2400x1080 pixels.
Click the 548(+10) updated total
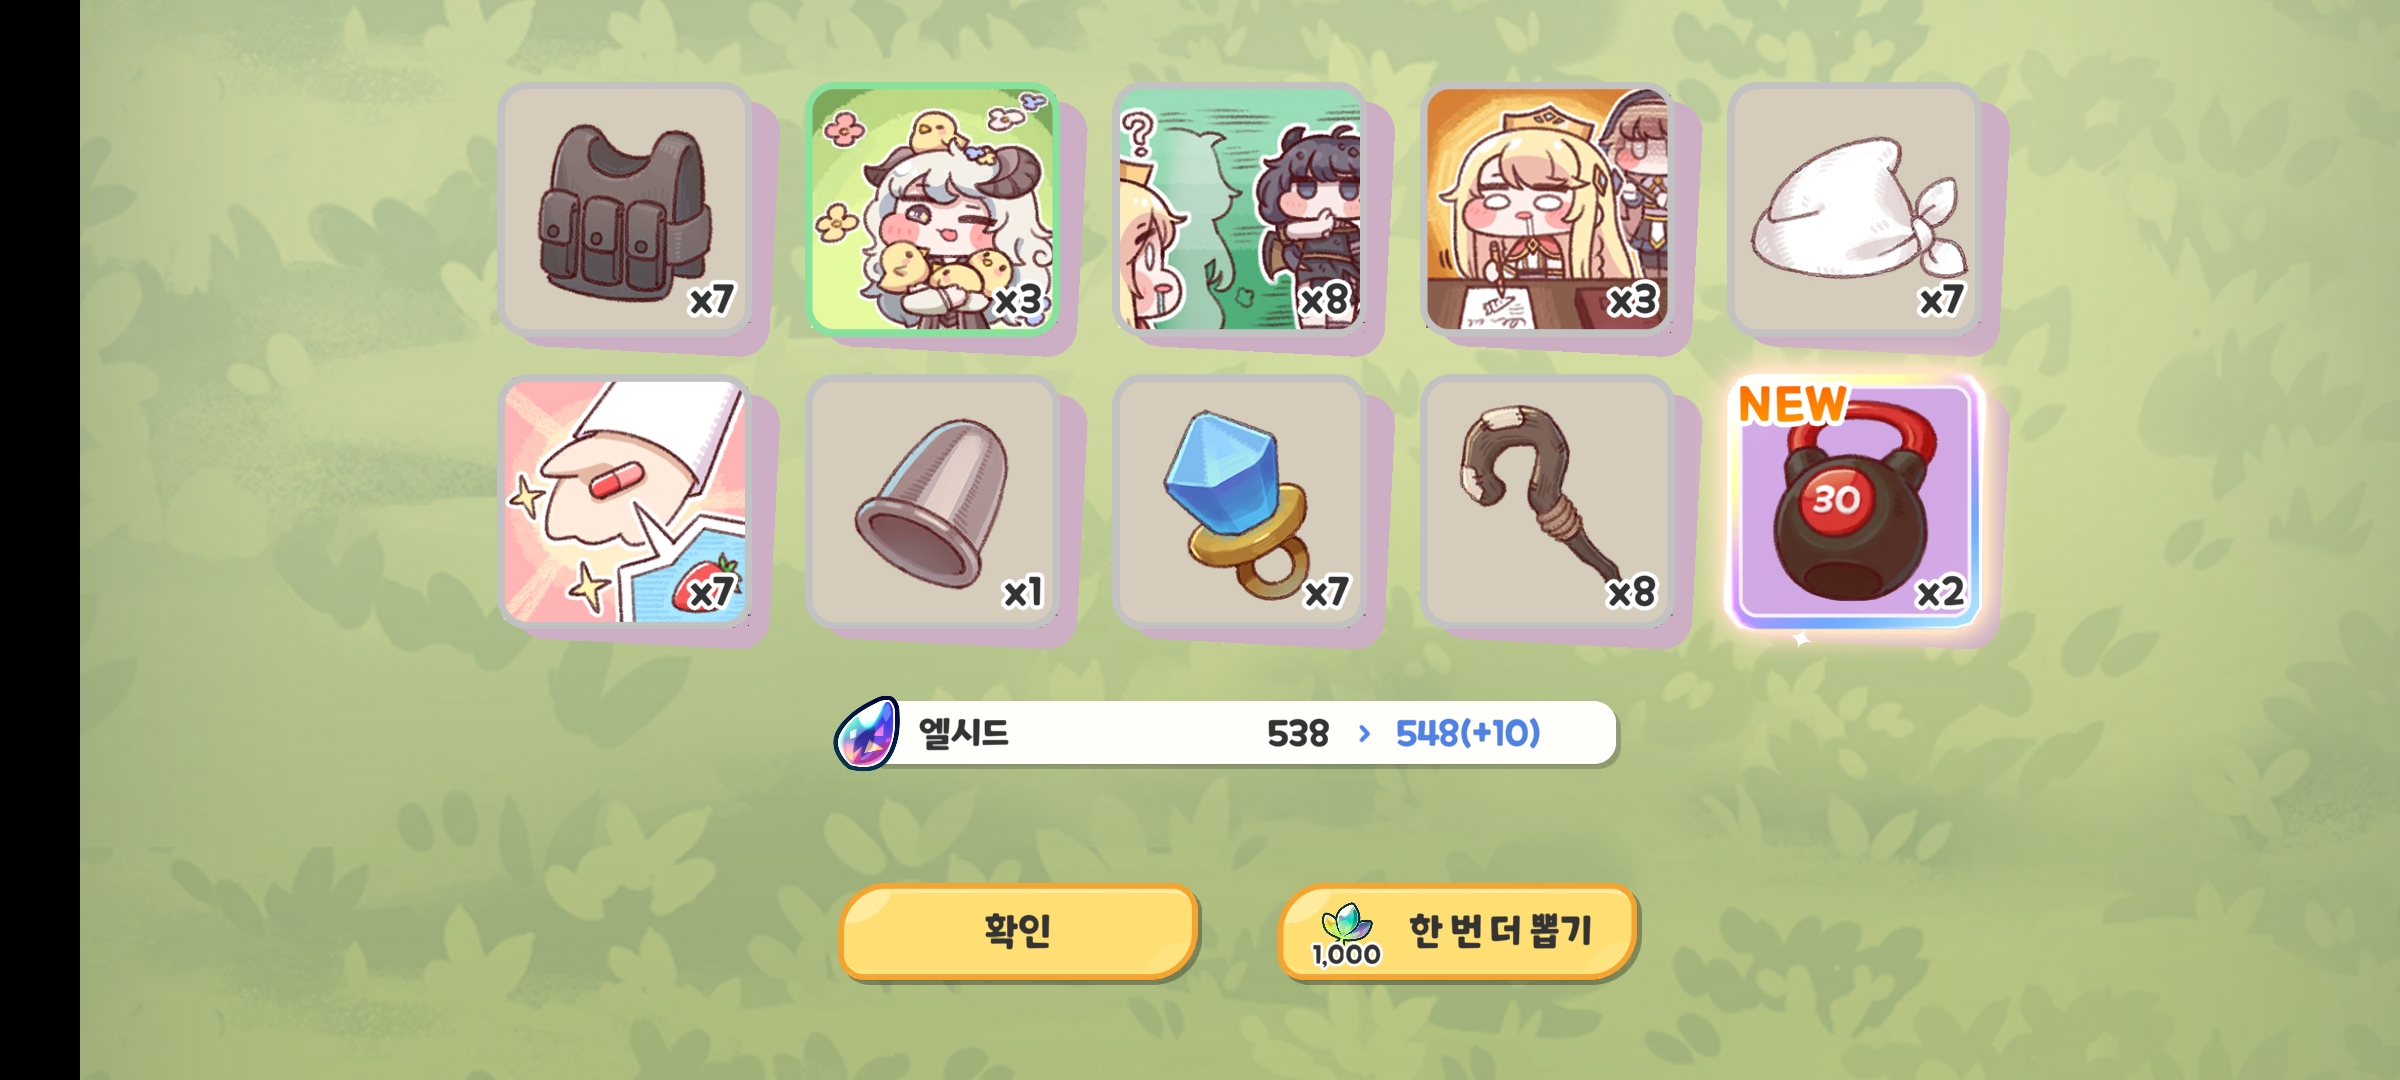click(x=1468, y=734)
